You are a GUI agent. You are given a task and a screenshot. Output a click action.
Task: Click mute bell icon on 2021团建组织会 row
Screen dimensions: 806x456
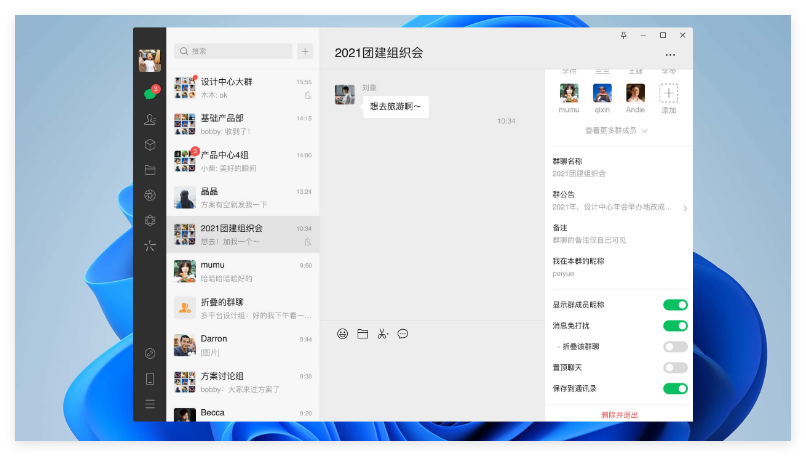(x=307, y=242)
